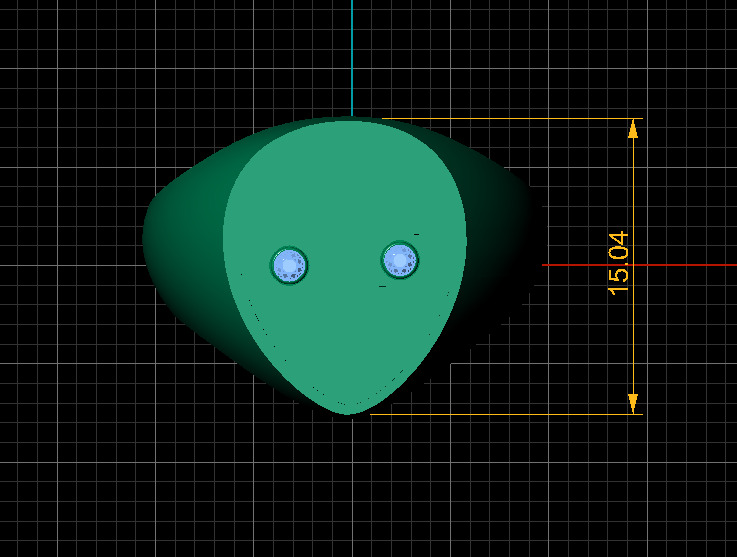The width and height of the screenshot is (737, 557).
Task: Click the right blue gemstone
Action: pyautogui.click(x=400, y=260)
